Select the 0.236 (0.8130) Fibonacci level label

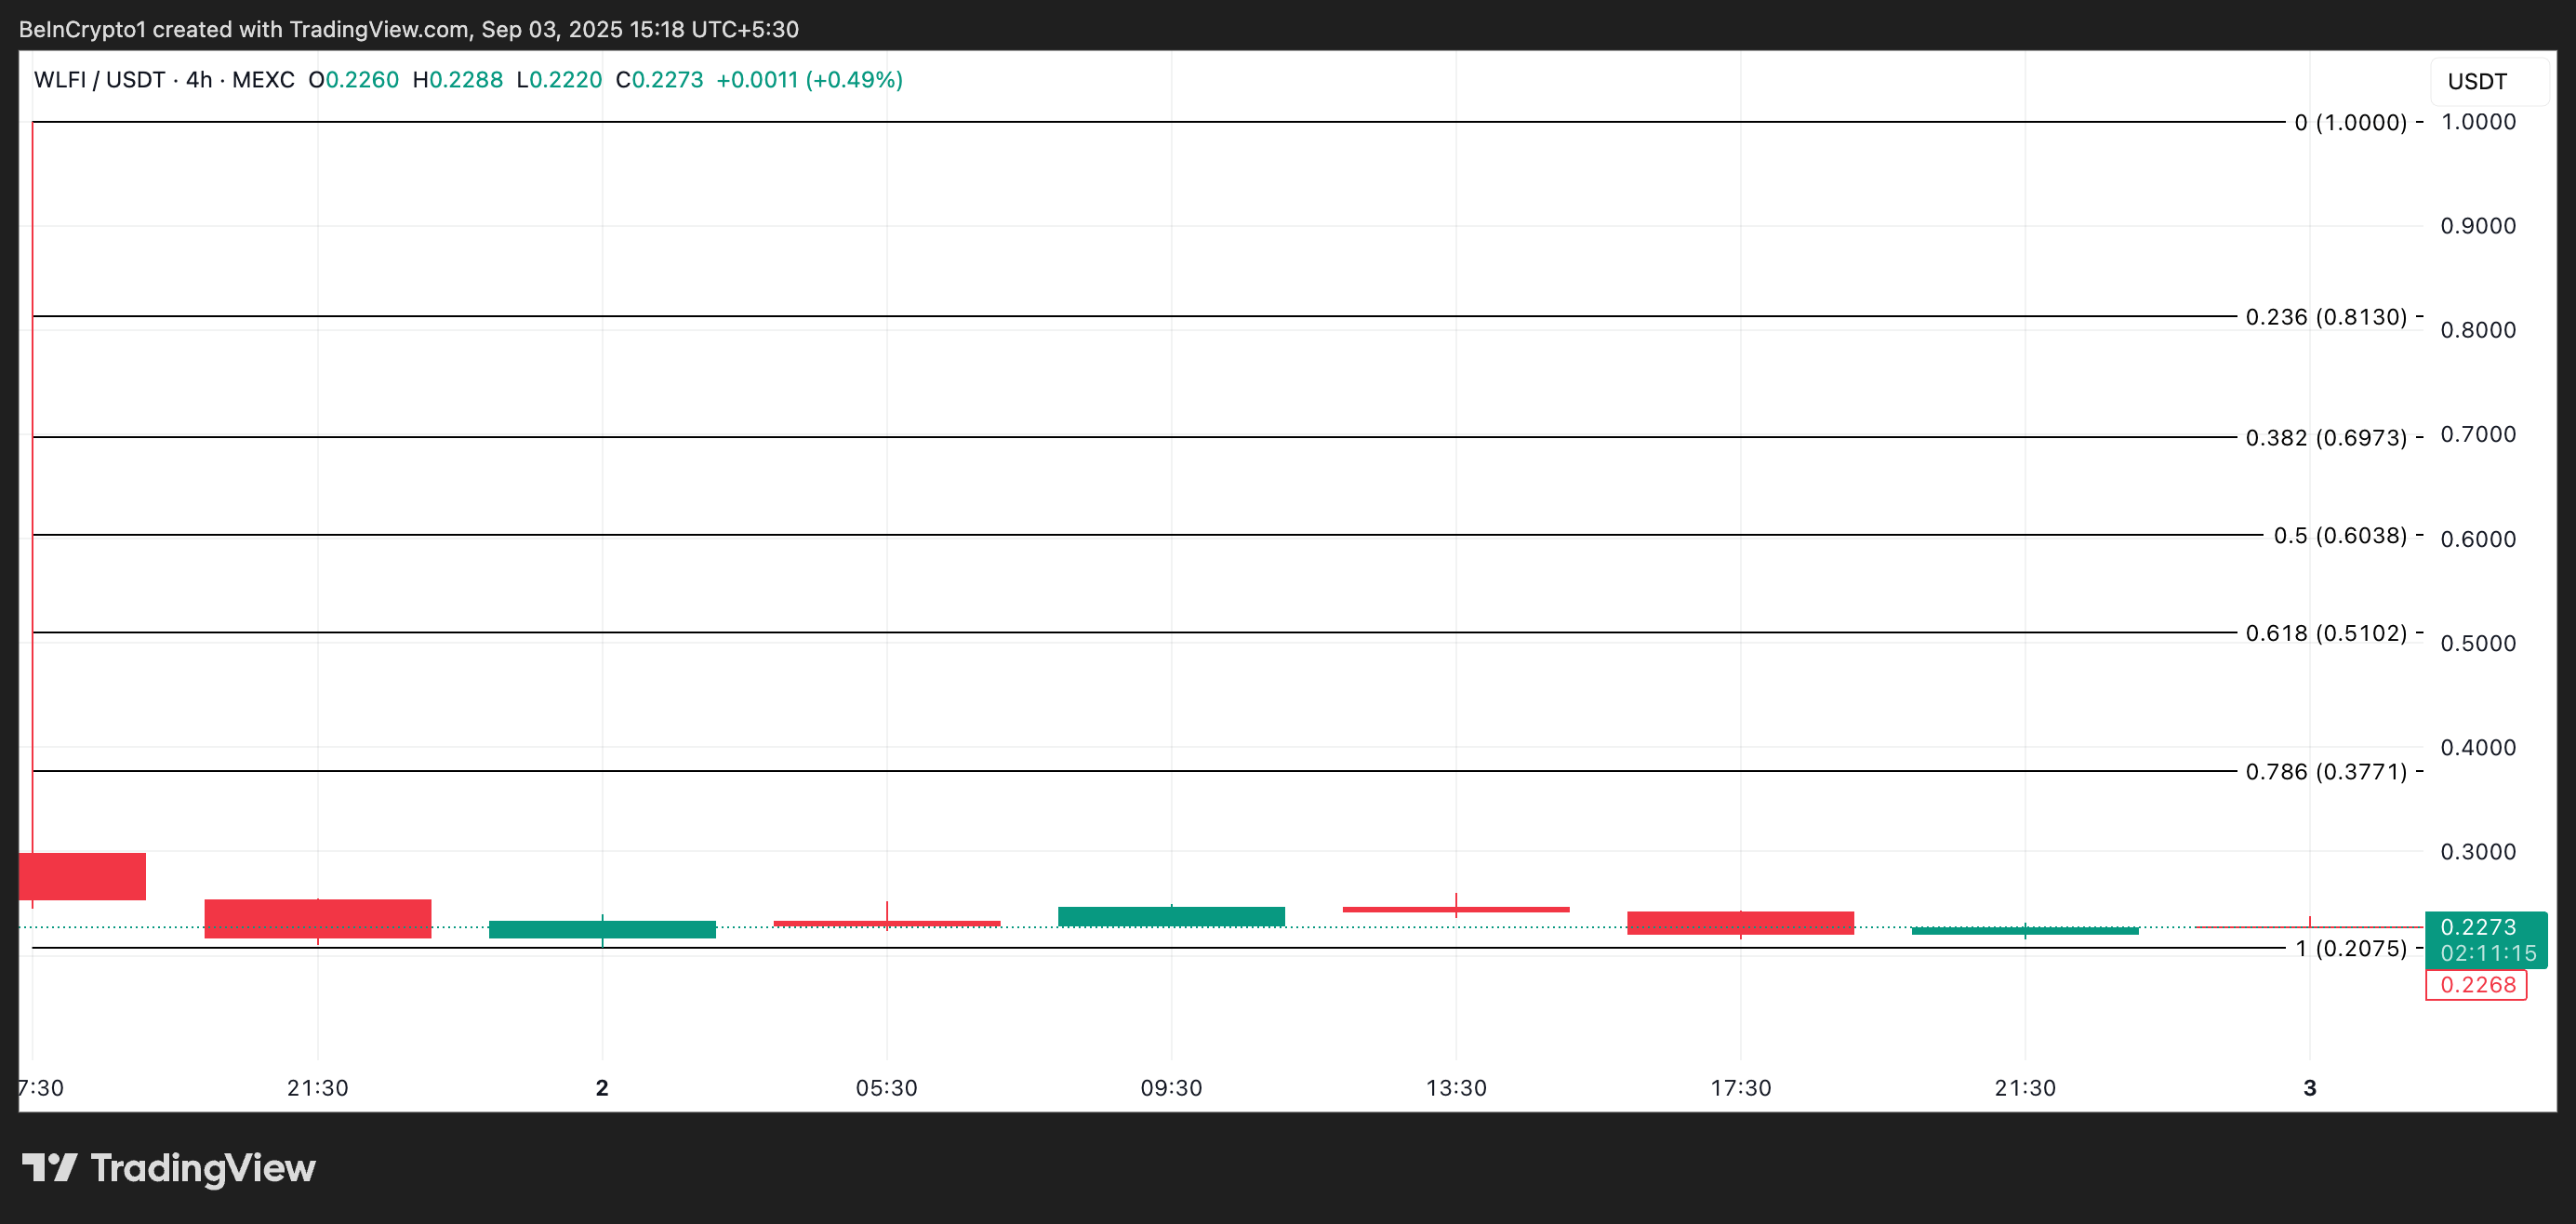click(2325, 317)
